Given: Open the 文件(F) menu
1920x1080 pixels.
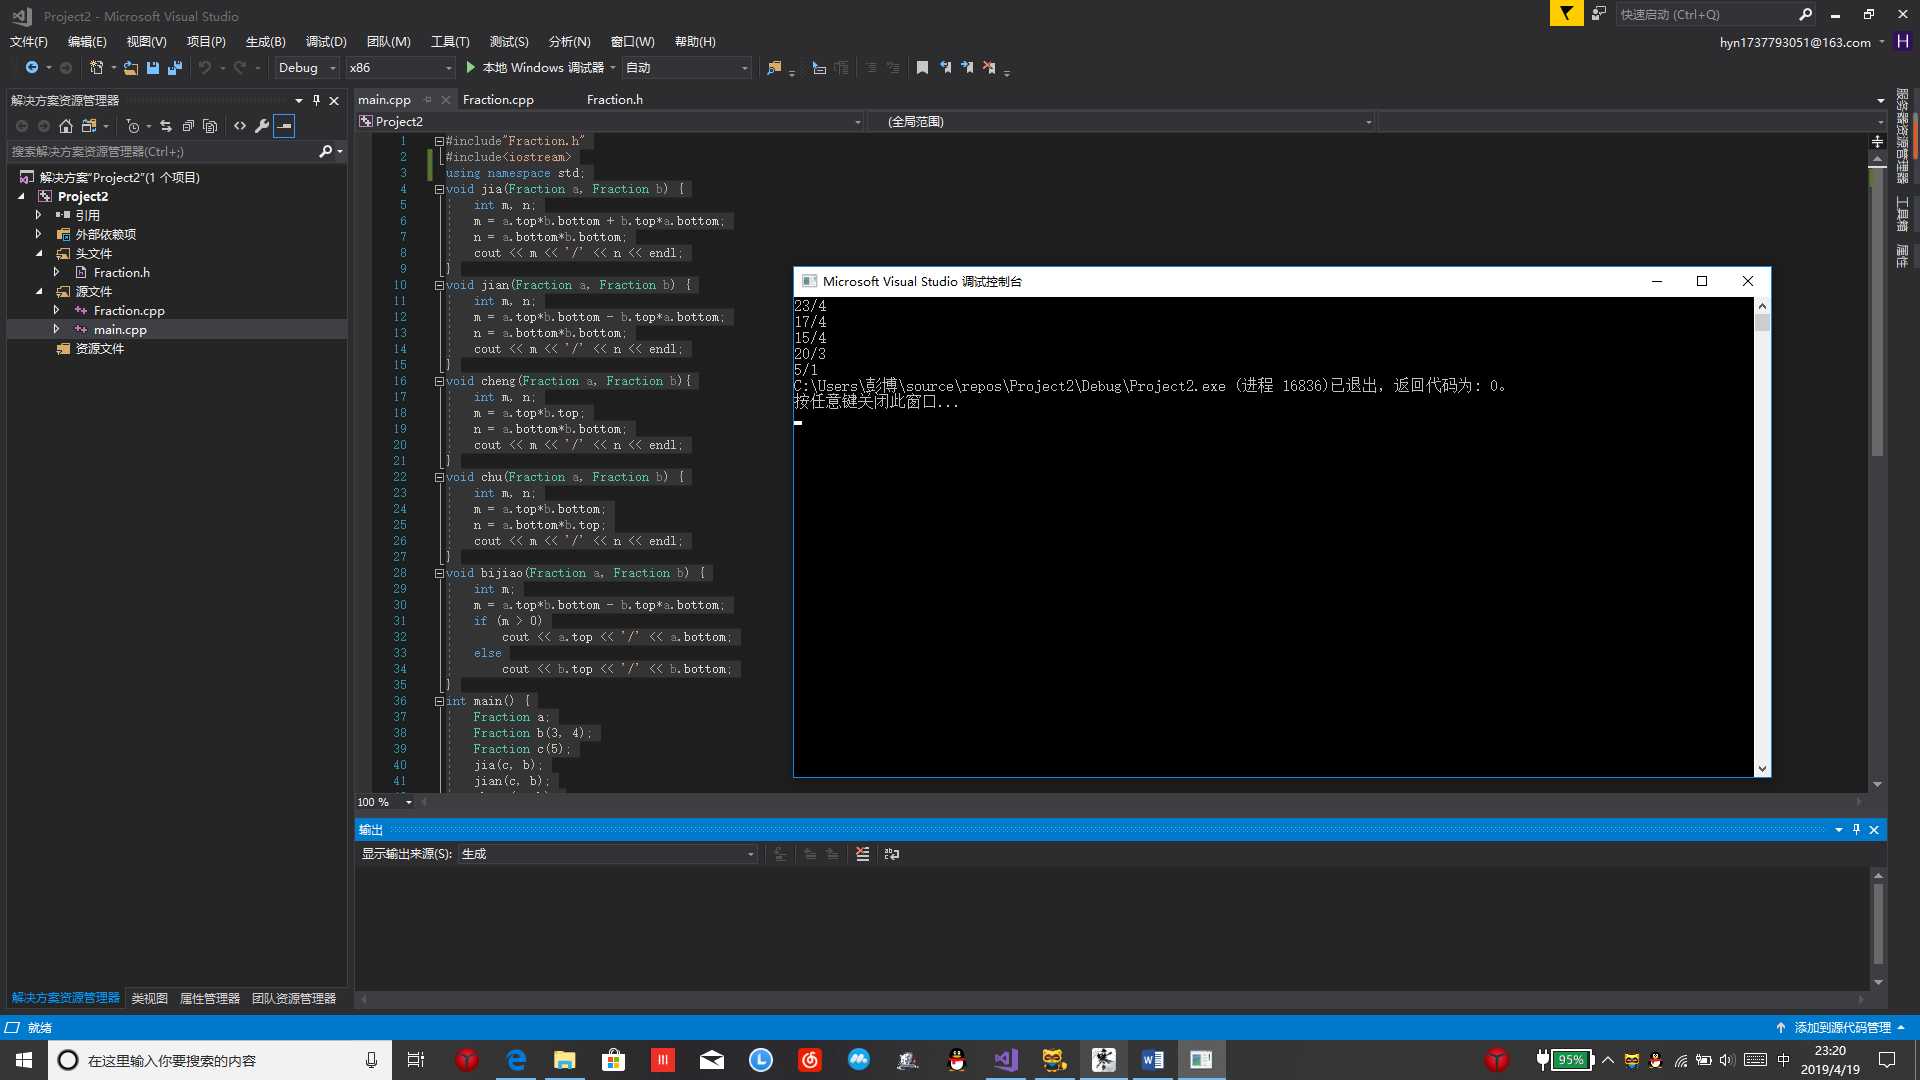Looking at the screenshot, I should tap(29, 42).
